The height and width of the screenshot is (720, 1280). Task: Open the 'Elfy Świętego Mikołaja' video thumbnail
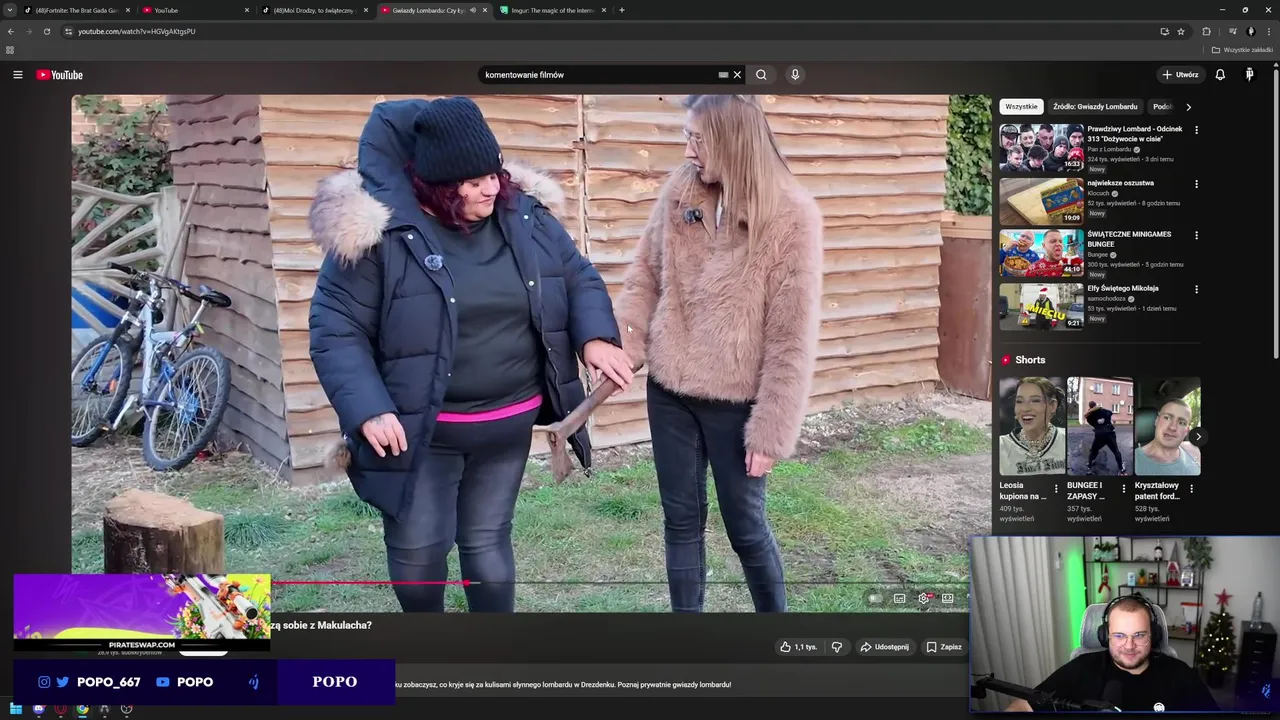1041,306
